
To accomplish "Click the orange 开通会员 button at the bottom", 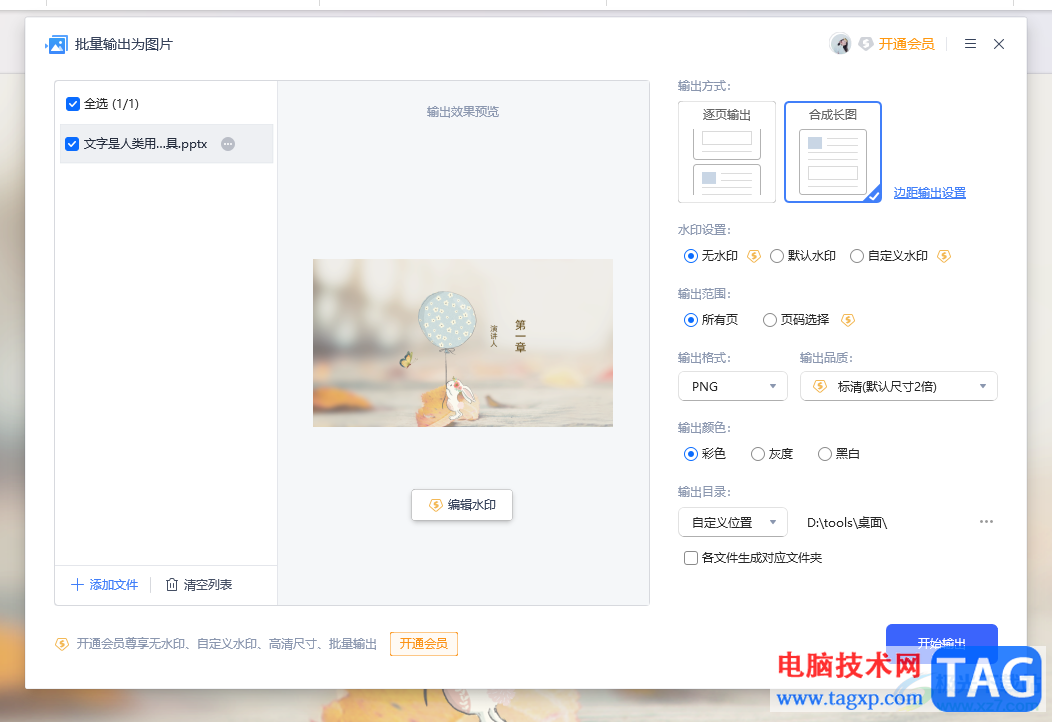I will [x=423, y=644].
